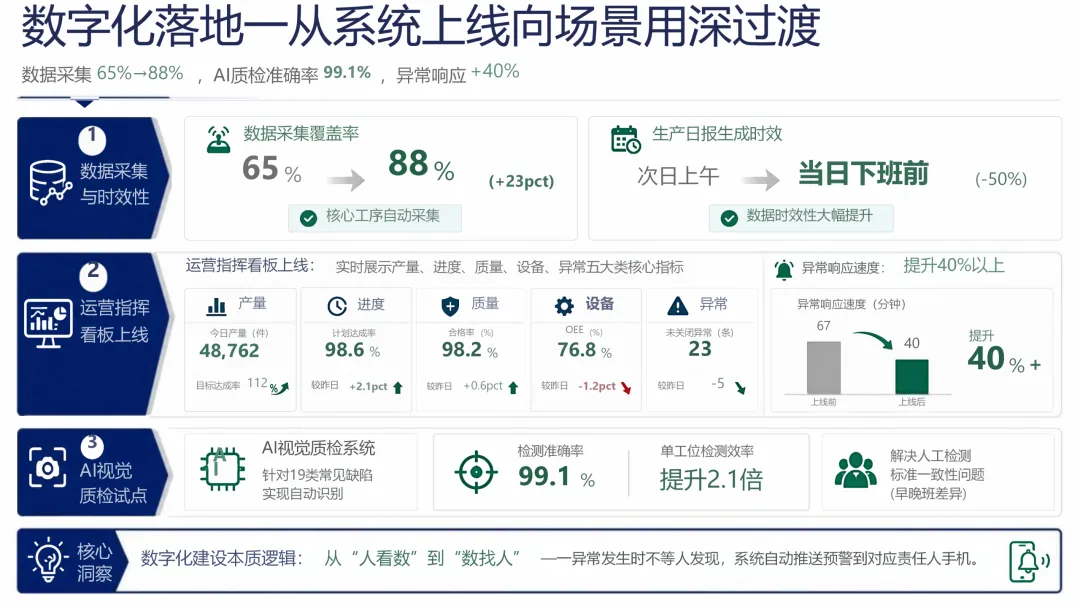Click the antenna icon next to 数据采集覆盖率
This screenshot has height=608, width=1080.
coord(219,140)
